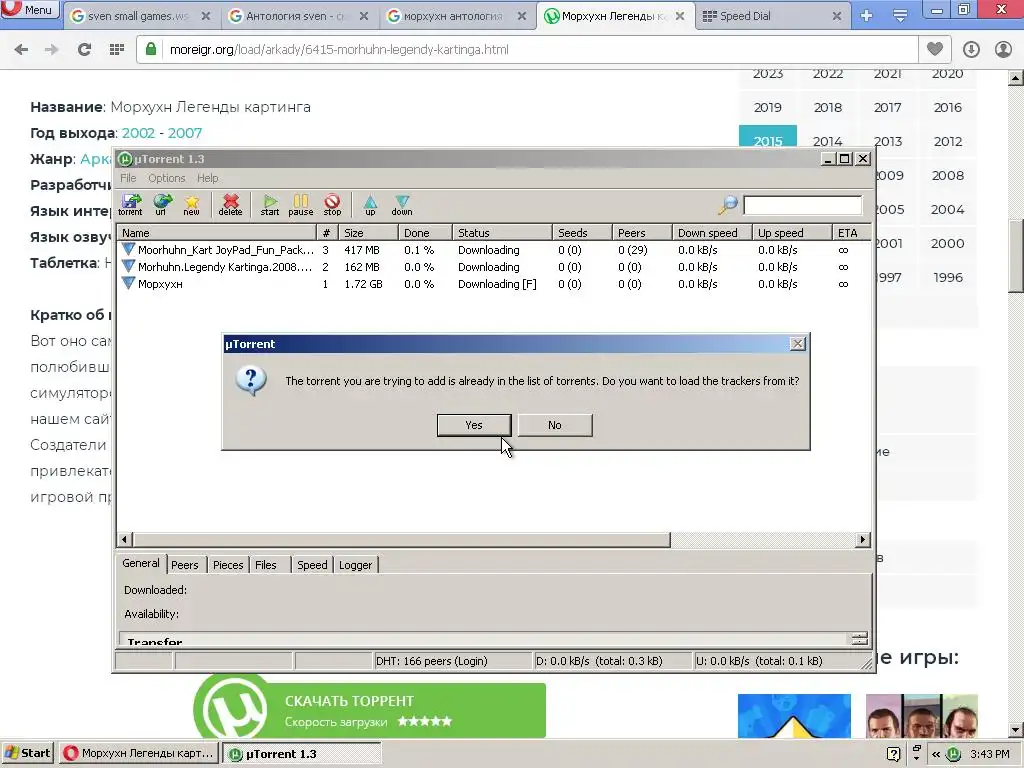Screen dimensions: 1024x768
Task: Switch to the Logger tab
Action: point(355,565)
